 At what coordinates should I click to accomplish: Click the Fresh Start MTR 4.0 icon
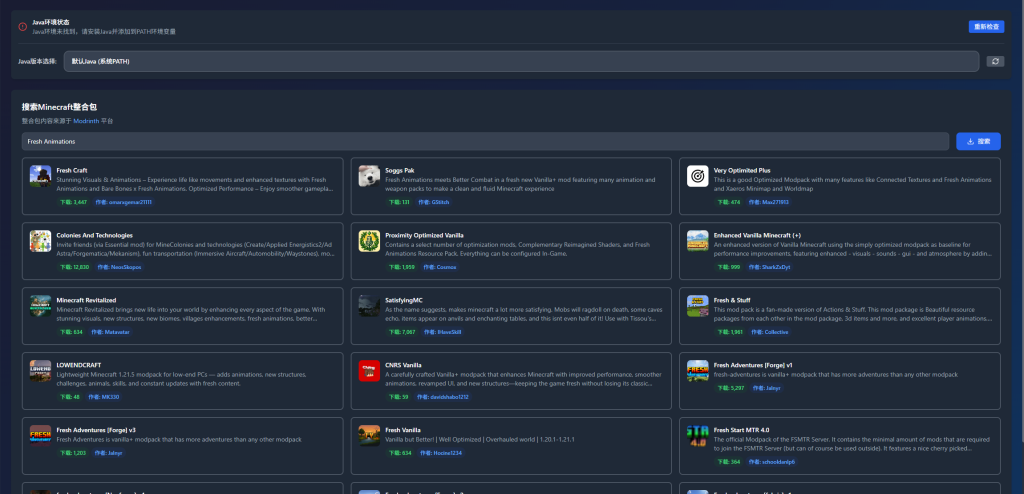tap(697, 436)
